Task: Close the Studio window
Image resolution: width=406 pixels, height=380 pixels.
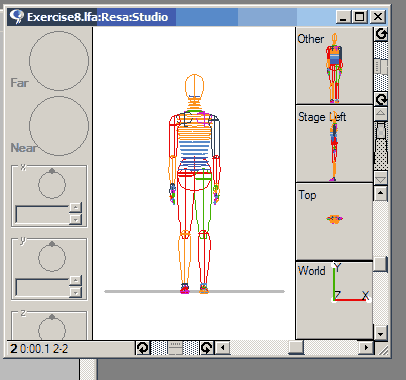Action: [x=378, y=17]
